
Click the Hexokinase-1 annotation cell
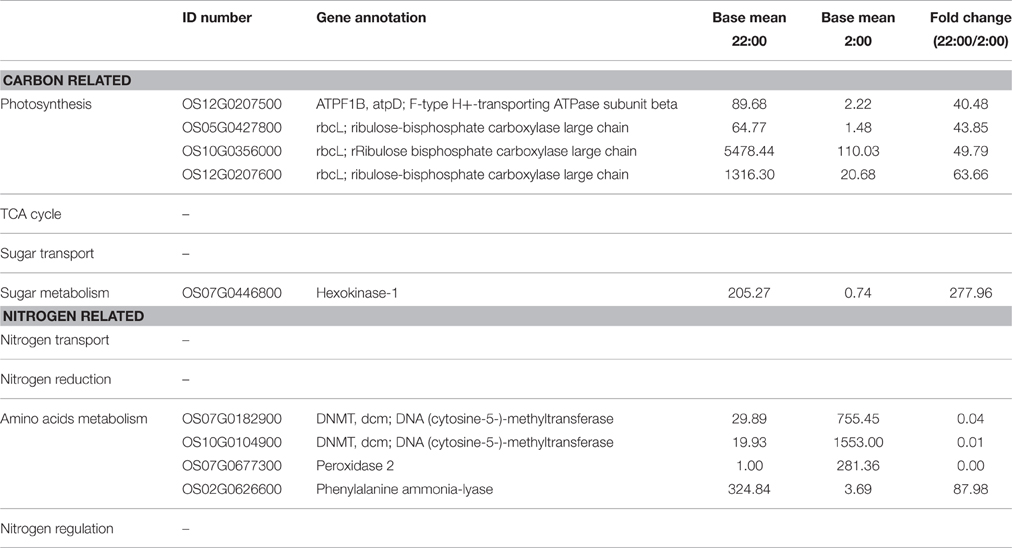[357, 293]
